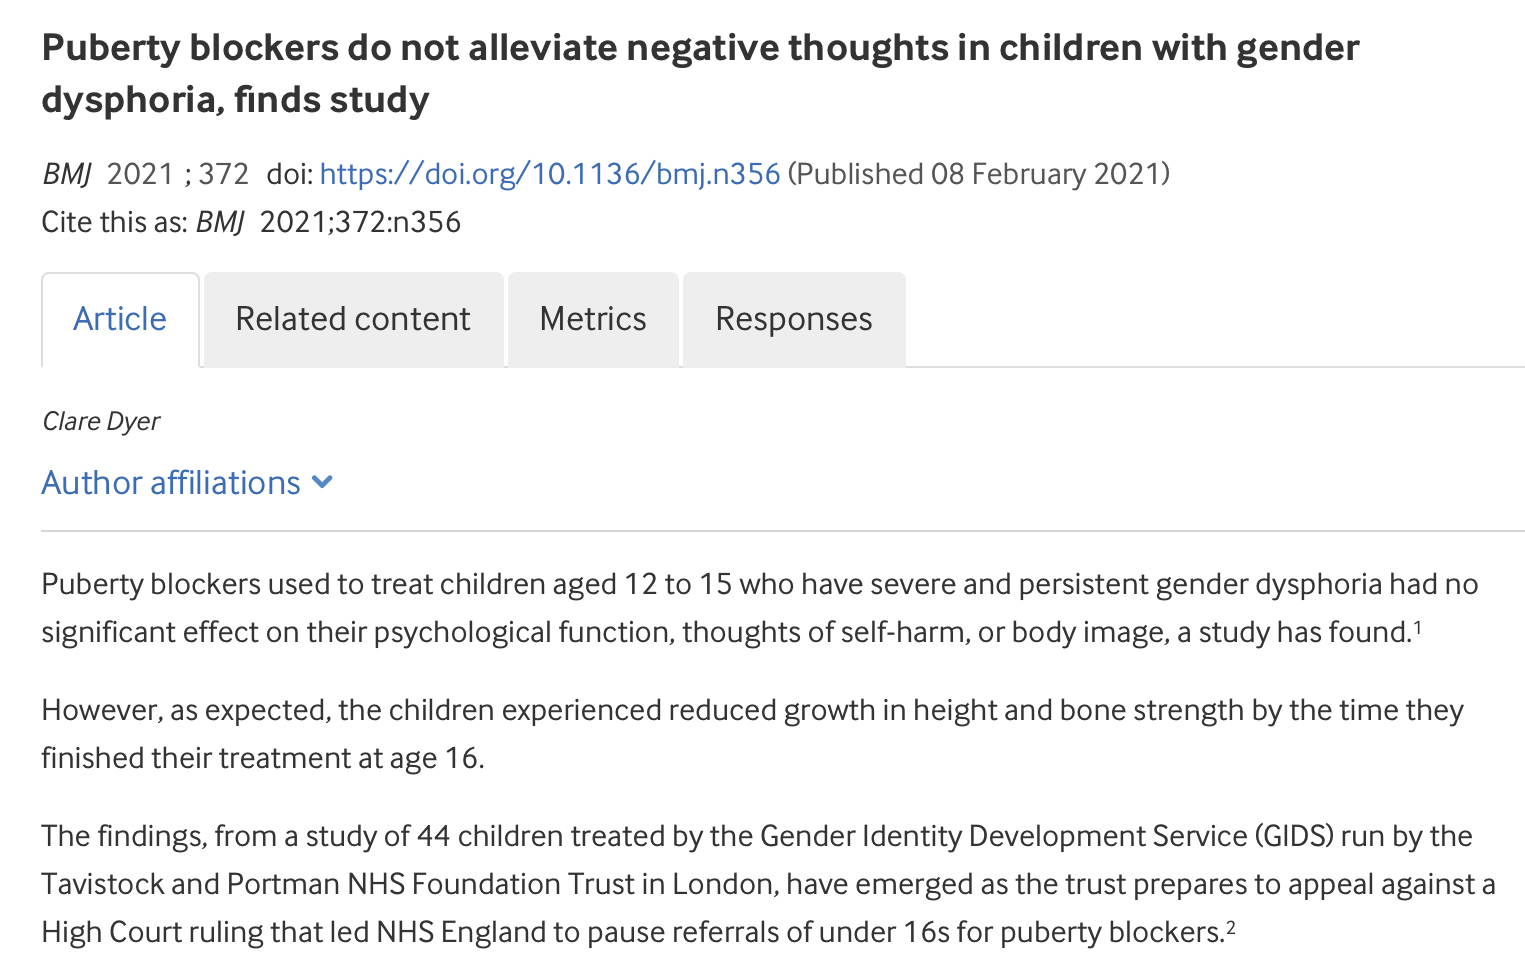Screen dimensions: 1525x969
Task: Open the doi.org/10.1136/bmj.n356 link
Action: coord(550,174)
